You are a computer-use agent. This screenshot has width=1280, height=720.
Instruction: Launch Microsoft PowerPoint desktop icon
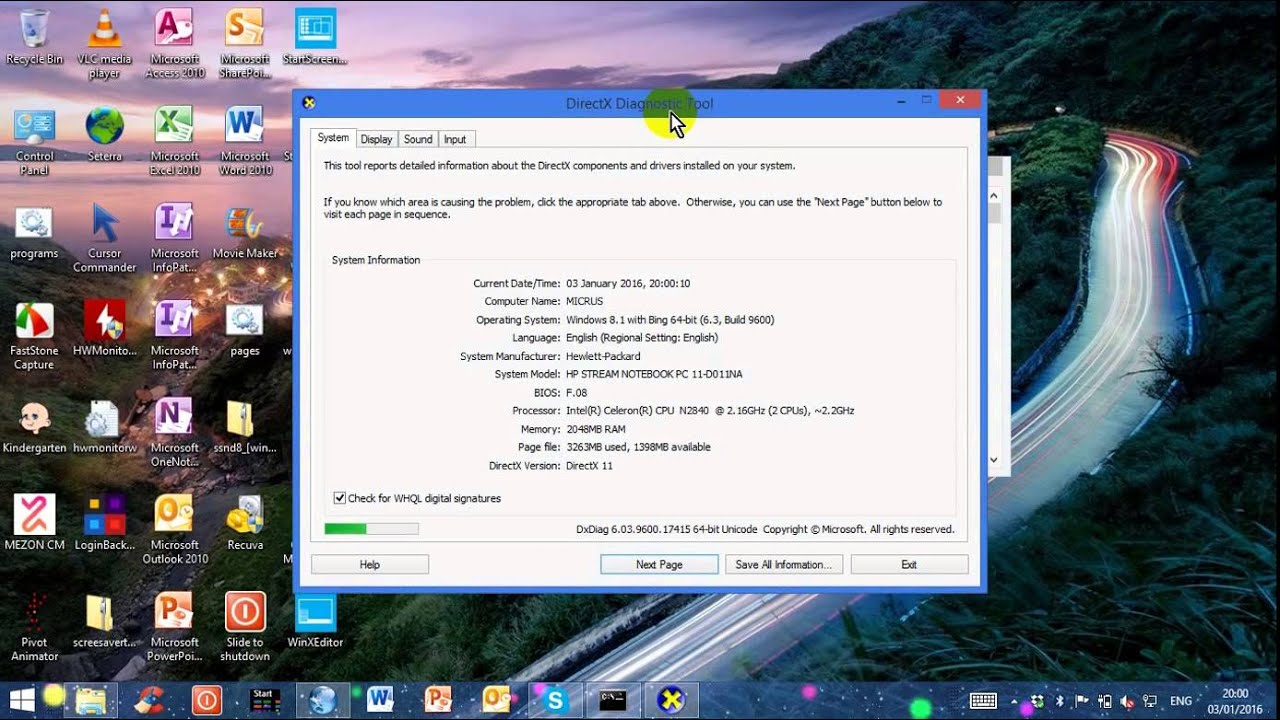[x=175, y=627]
